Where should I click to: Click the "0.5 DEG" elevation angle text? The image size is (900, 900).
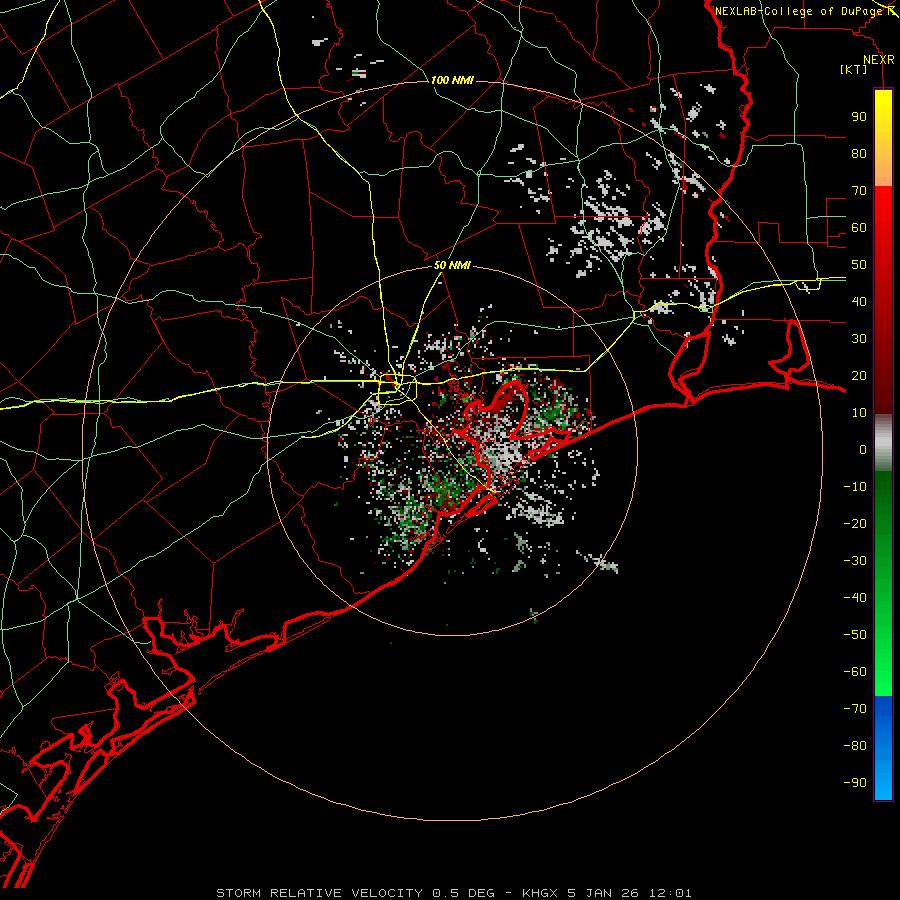463,893
